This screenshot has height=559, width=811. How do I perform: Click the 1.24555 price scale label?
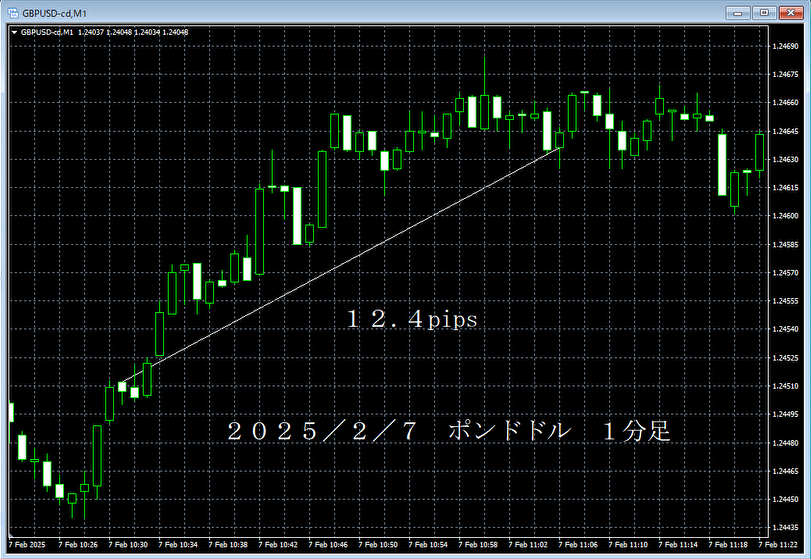[785, 301]
